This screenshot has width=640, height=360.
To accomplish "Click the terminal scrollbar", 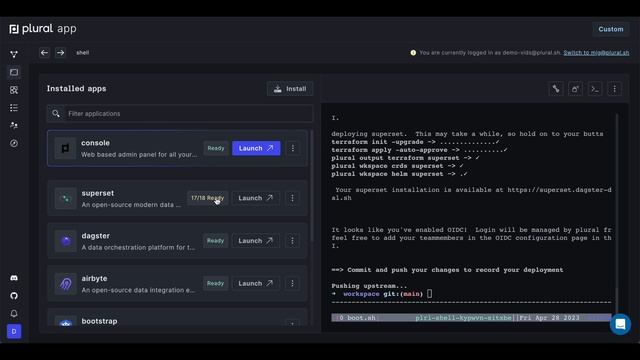I will 616,302.
